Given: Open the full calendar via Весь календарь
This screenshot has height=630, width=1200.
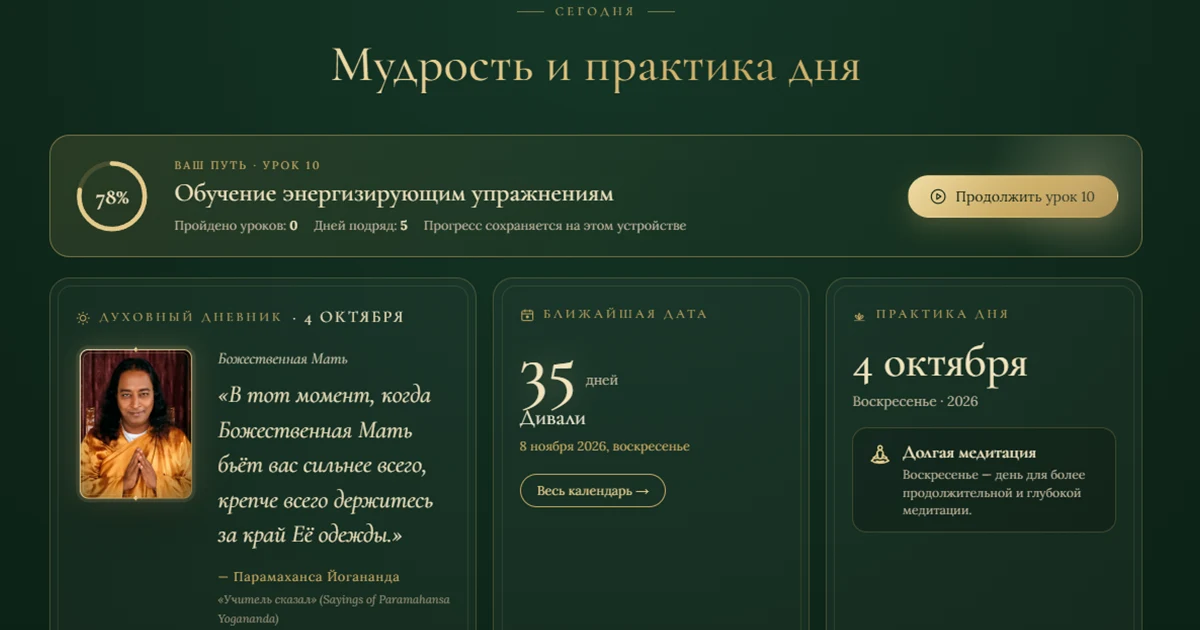Looking at the screenshot, I should tap(592, 491).
